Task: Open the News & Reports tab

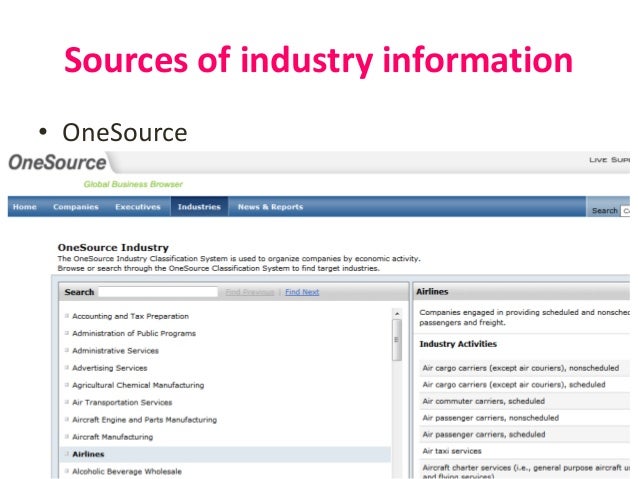Action: [270, 207]
